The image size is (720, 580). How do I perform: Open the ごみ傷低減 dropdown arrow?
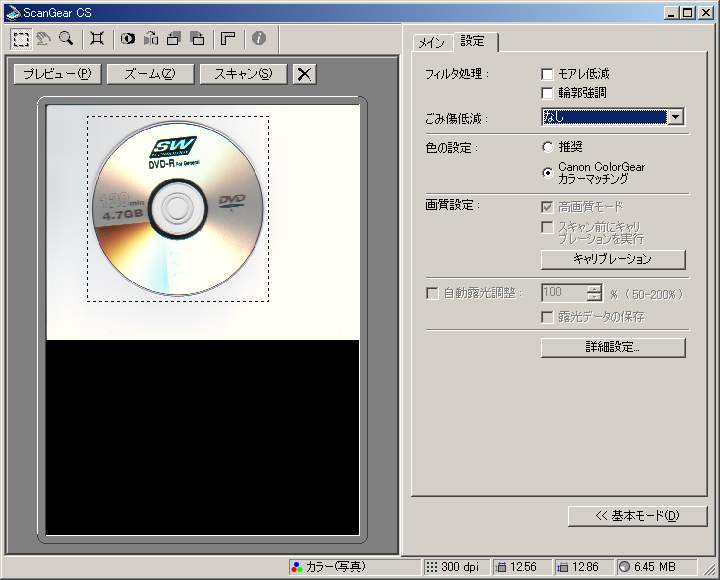click(x=676, y=117)
